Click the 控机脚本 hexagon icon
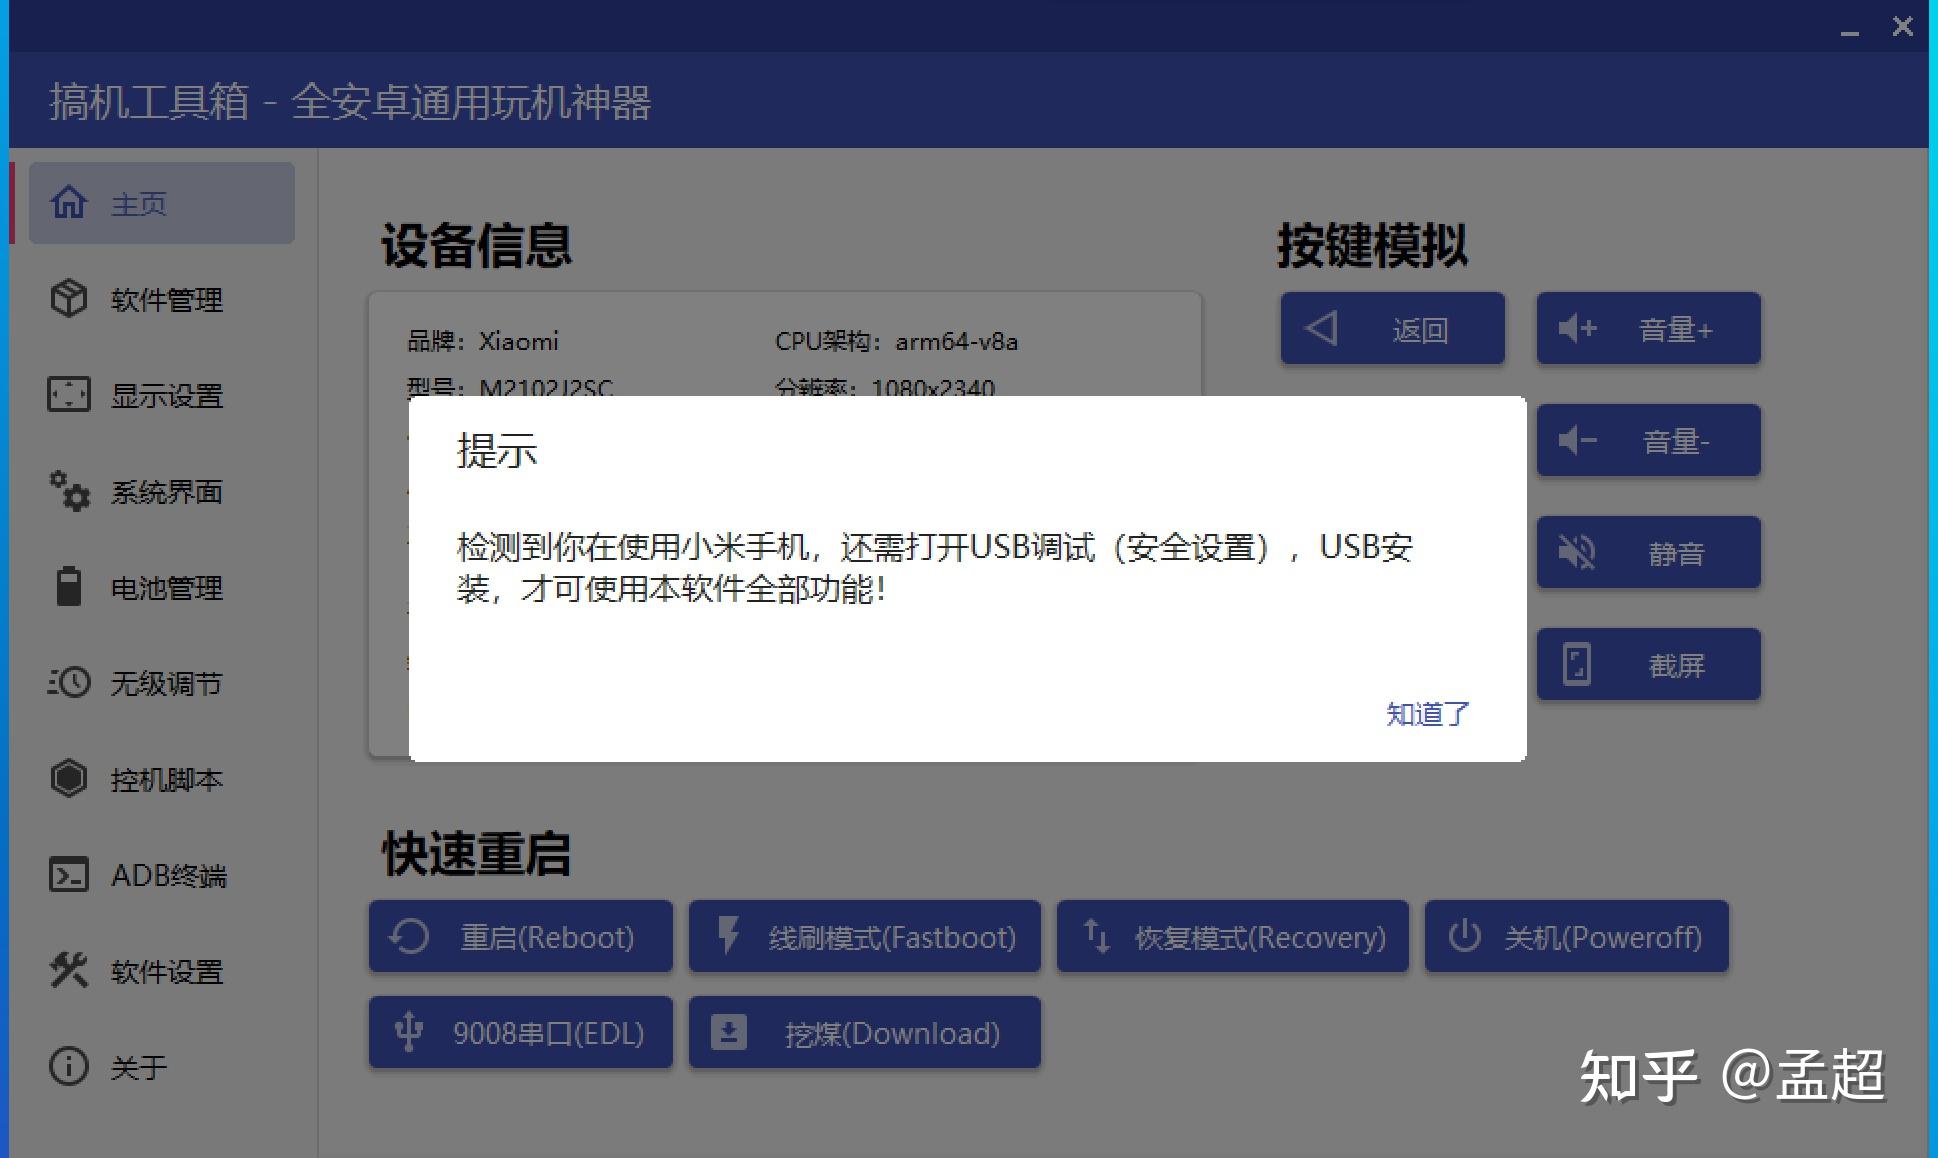 coord(69,778)
